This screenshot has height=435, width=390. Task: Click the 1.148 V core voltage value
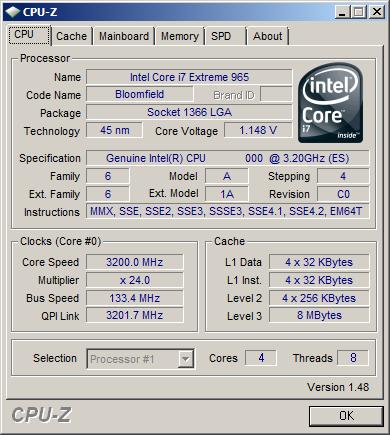click(258, 130)
